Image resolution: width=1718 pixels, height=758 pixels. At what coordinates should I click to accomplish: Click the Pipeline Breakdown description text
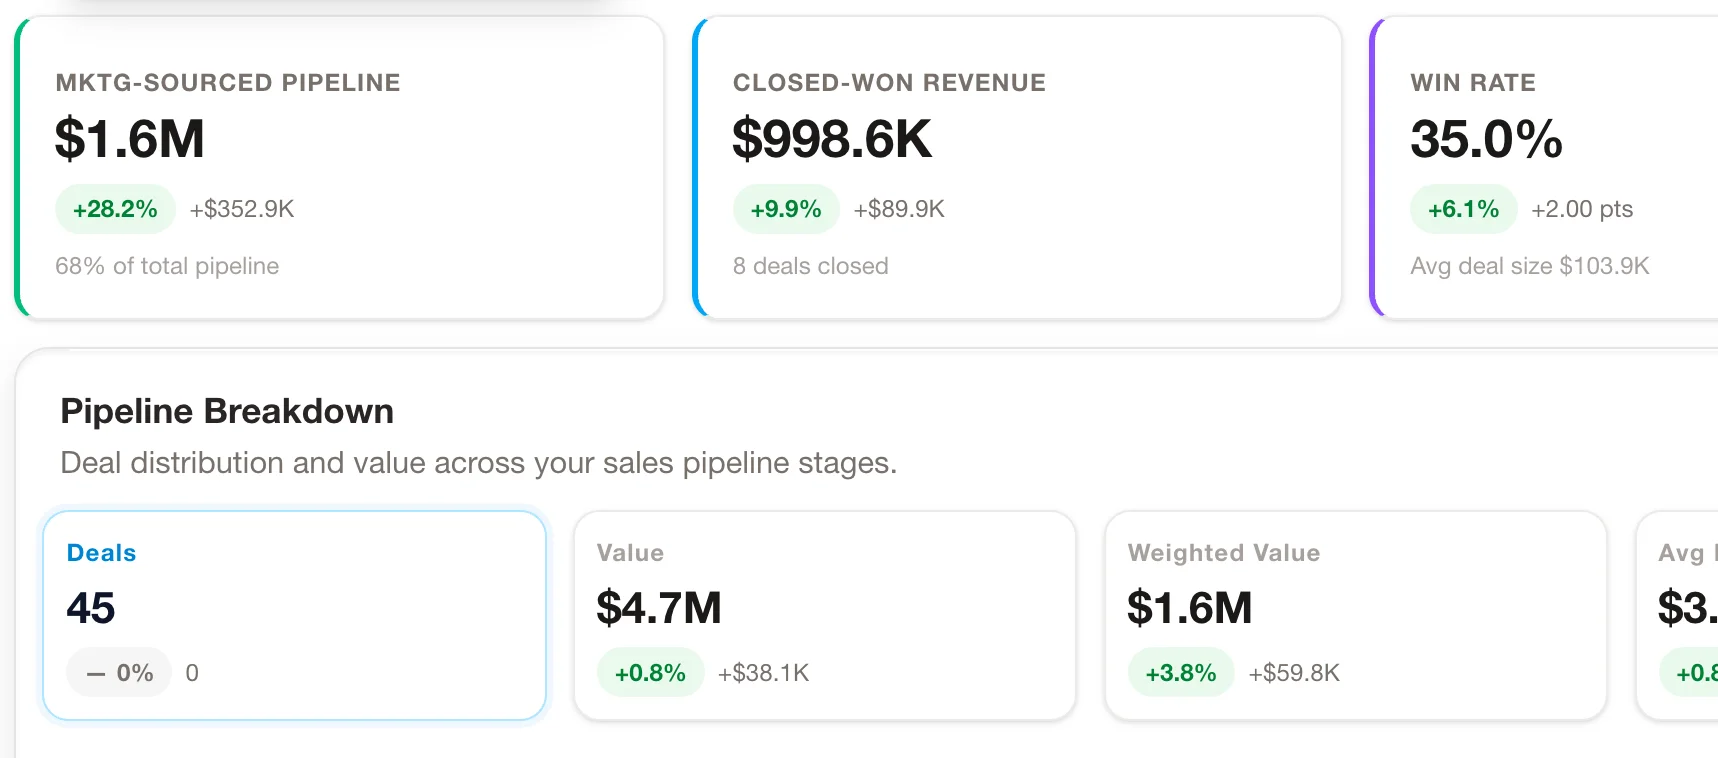tap(479, 463)
